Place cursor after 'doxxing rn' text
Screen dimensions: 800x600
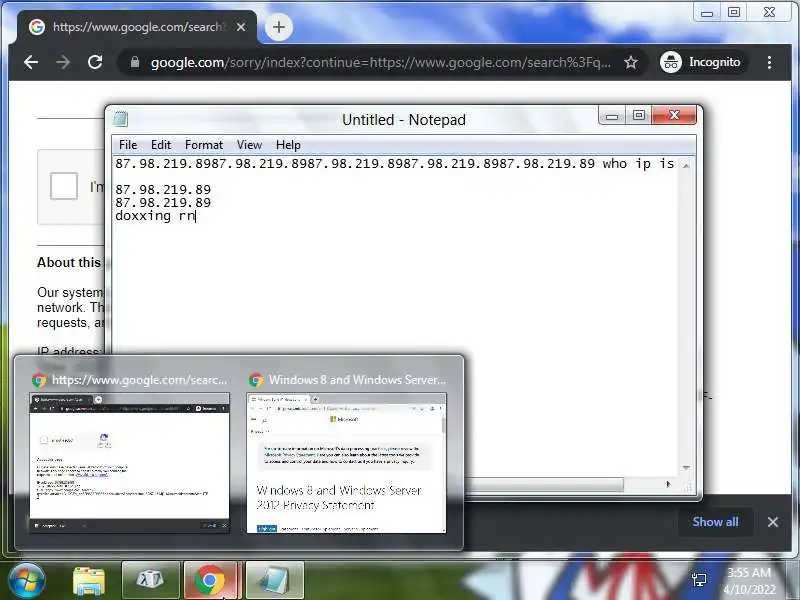(x=196, y=216)
